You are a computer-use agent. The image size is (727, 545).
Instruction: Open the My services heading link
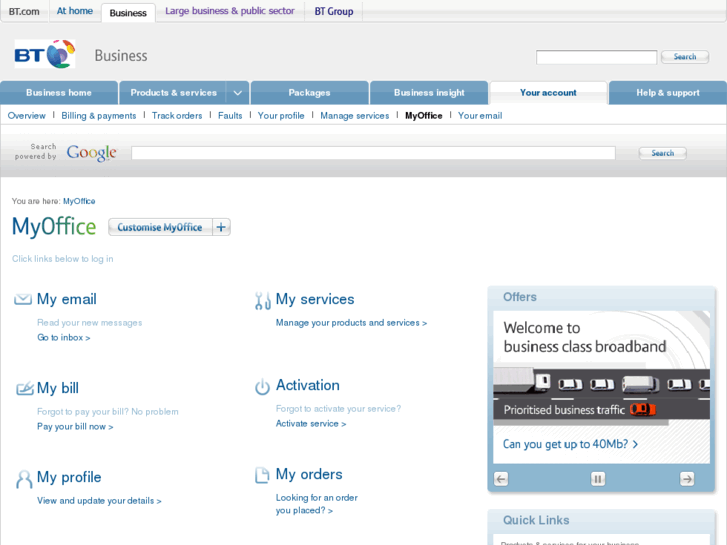[315, 299]
